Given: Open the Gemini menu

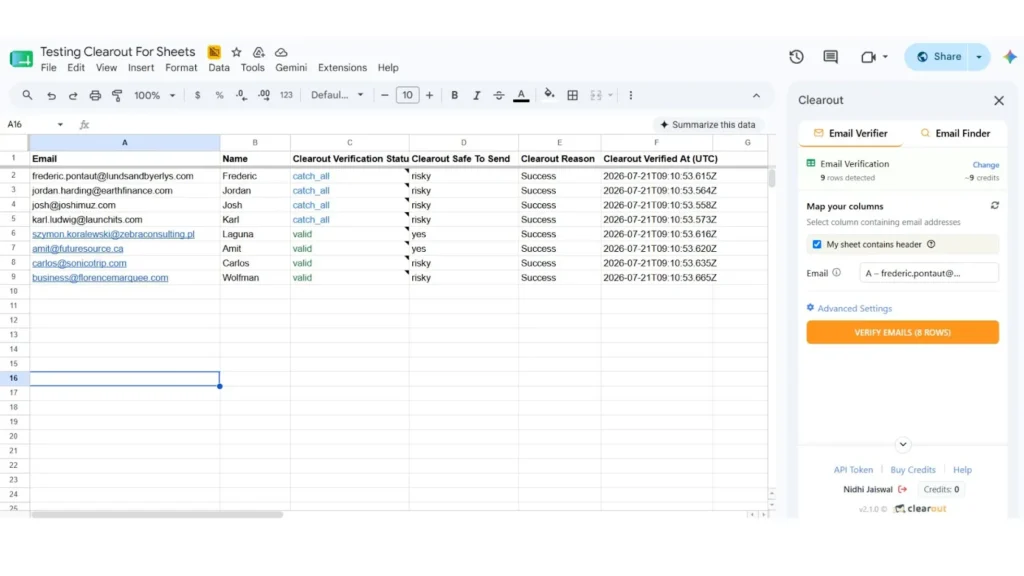Looking at the screenshot, I should [291, 68].
